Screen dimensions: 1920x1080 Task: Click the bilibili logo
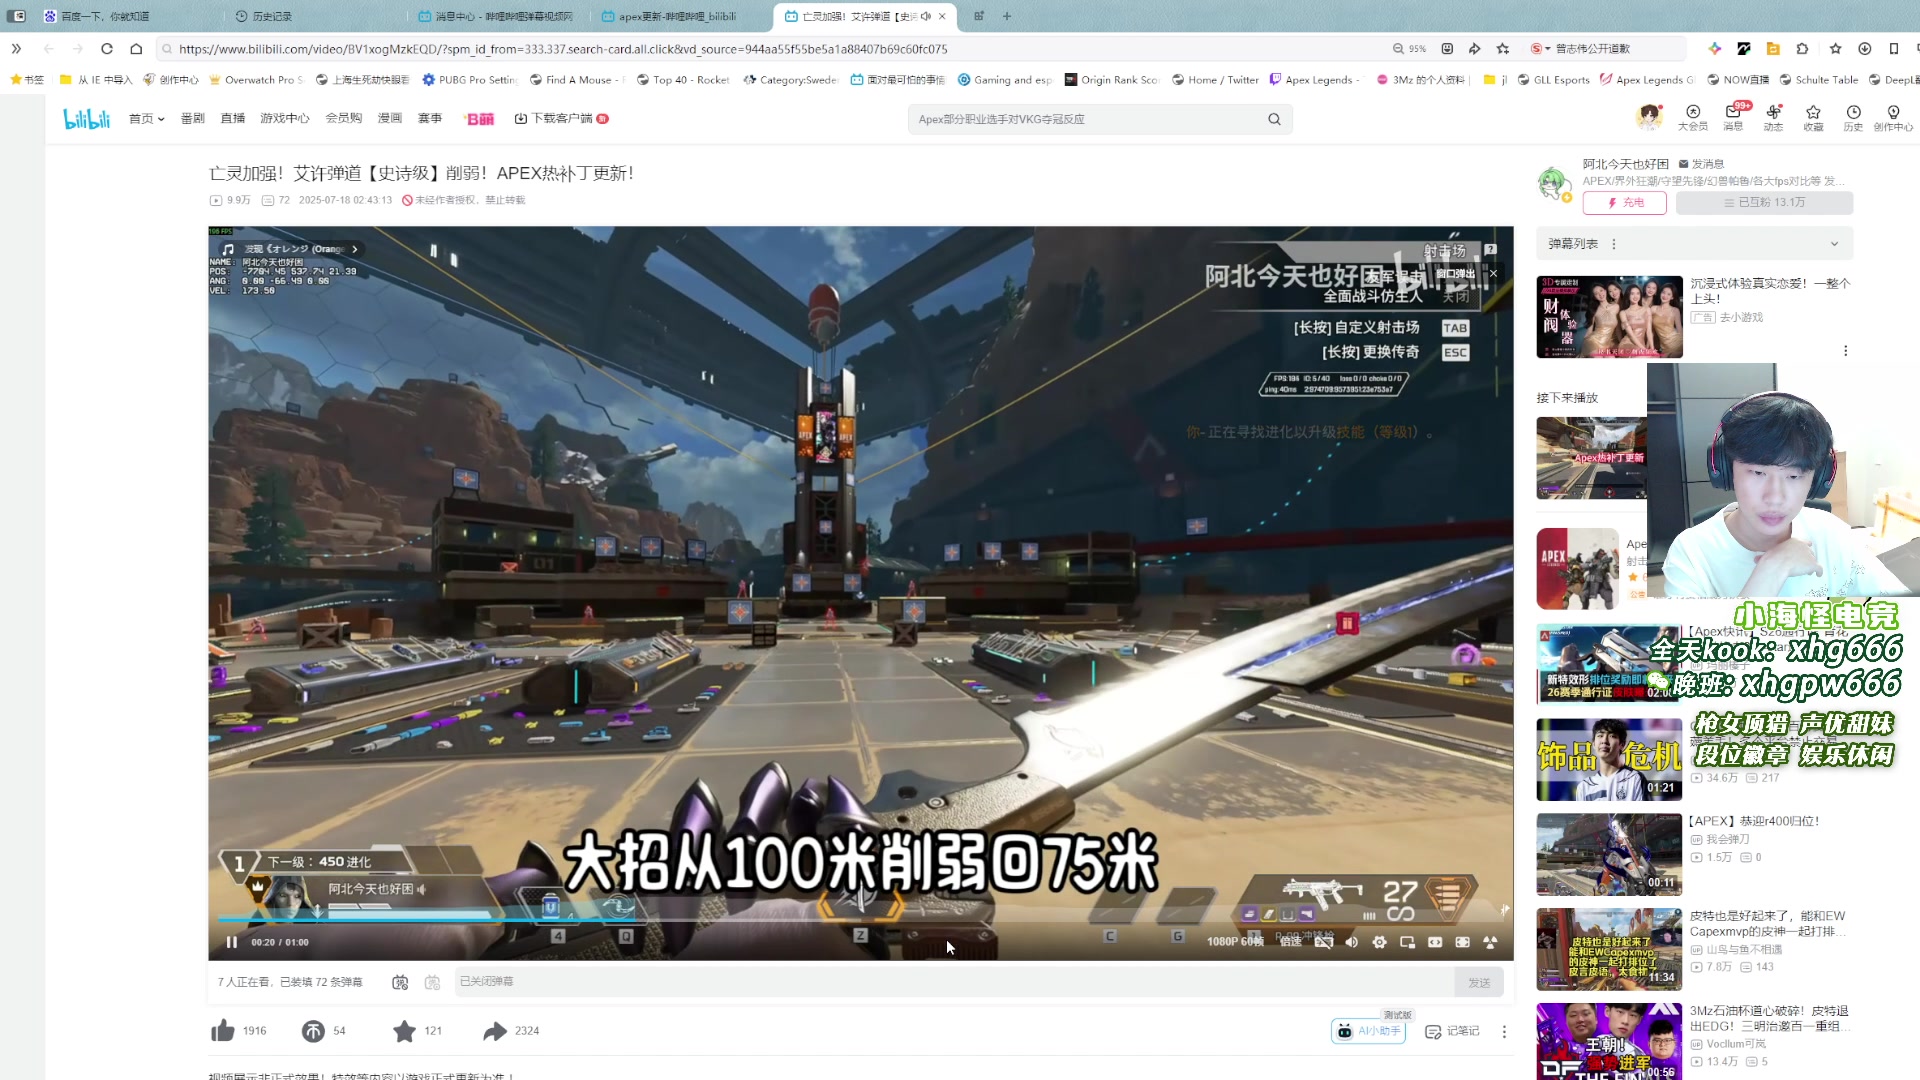coord(86,119)
